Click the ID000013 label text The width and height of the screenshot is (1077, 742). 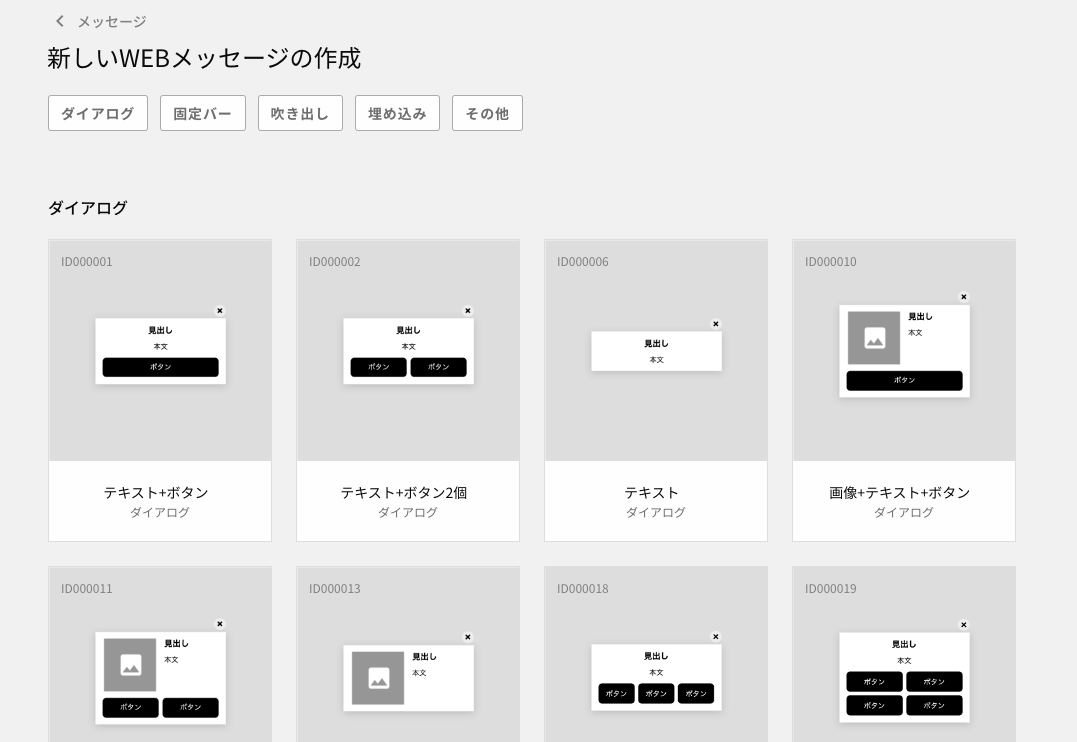pos(335,589)
